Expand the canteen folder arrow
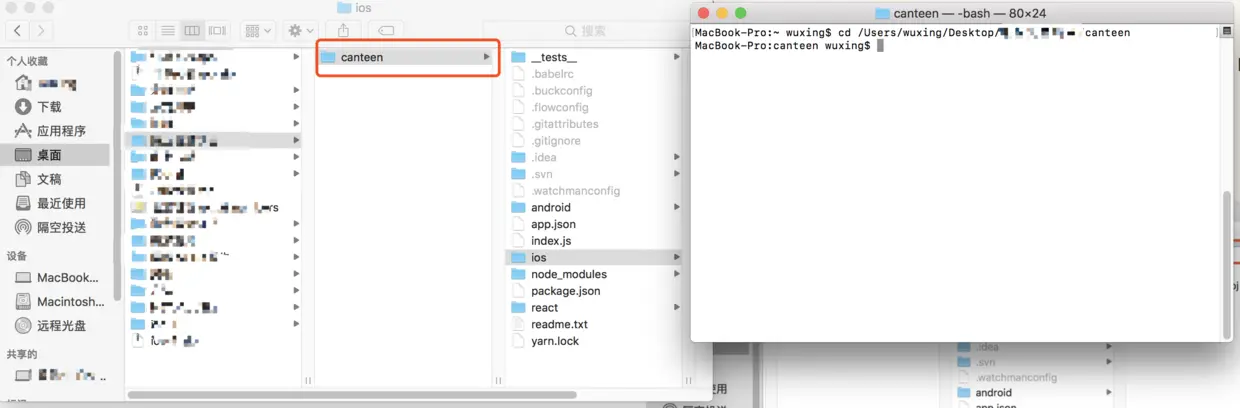 (x=487, y=57)
